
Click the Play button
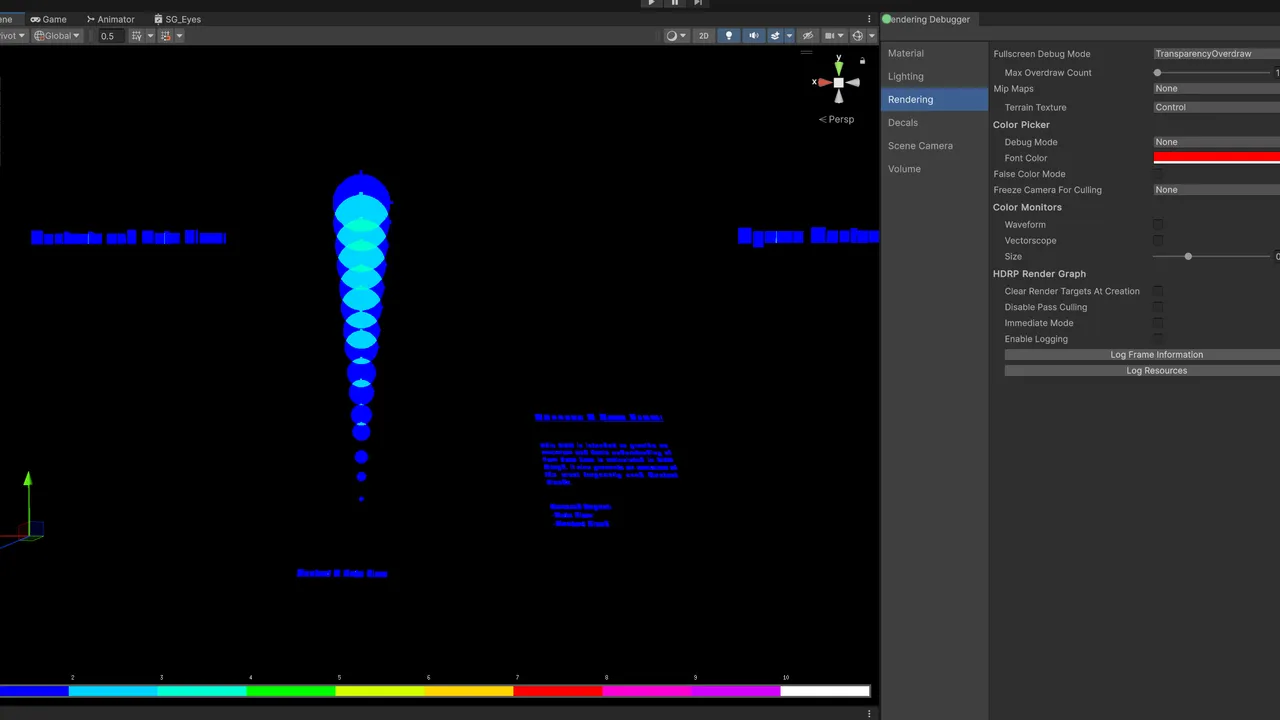point(651,3)
